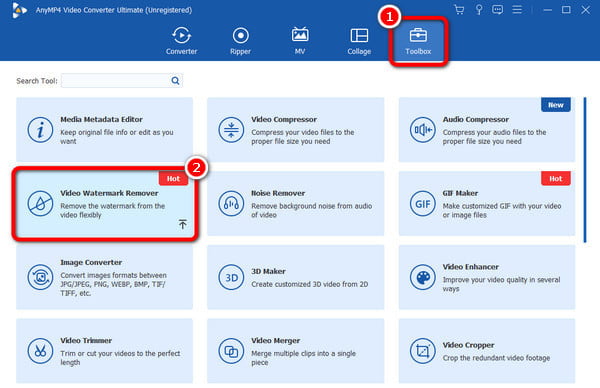
Task: Open Noise Remover title
Action: point(278,193)
